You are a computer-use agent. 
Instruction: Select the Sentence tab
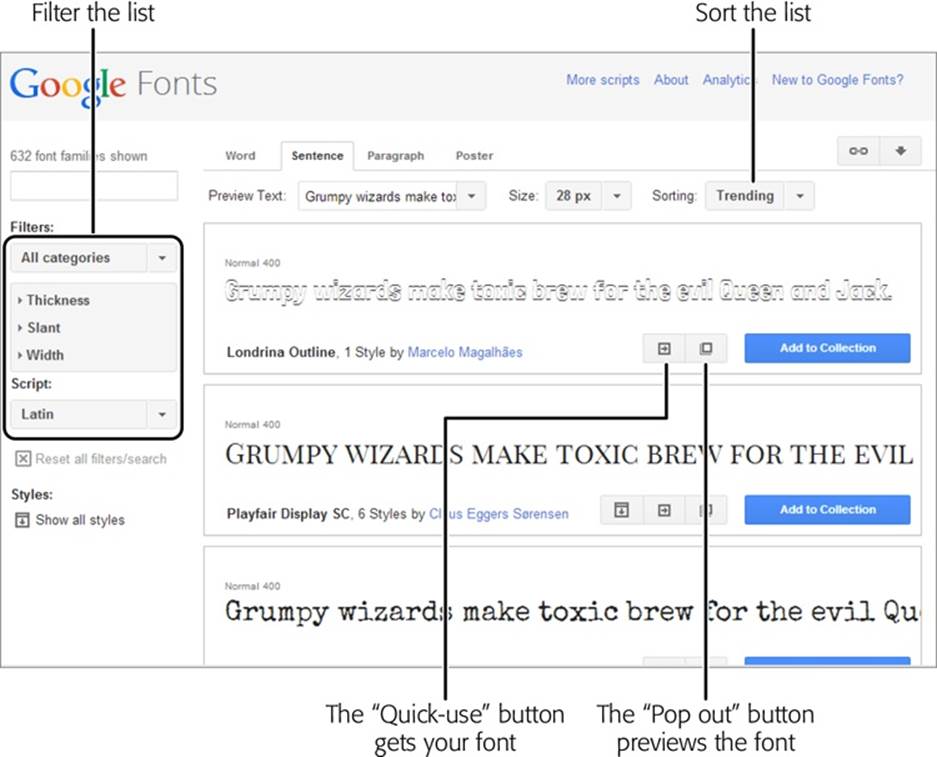tap(317, 156)
